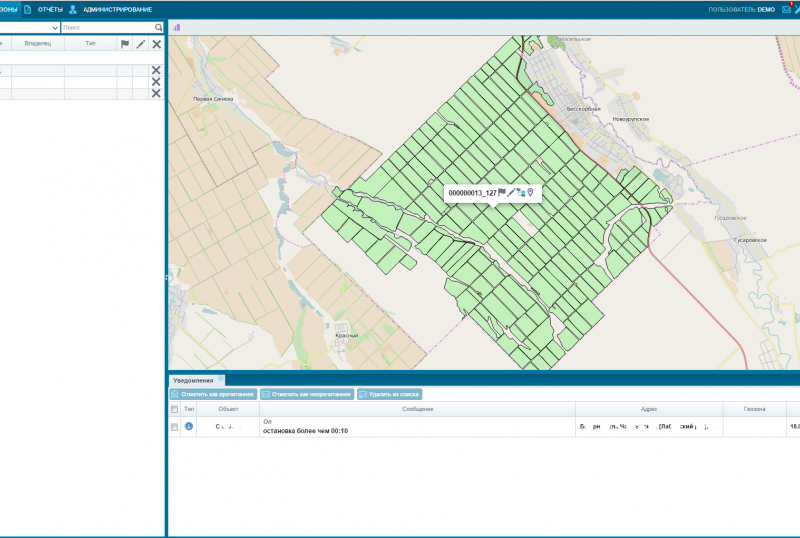The image size is (800, 538).
Task: Click the Поиск search field
Action: pyautogui.click(x=108, y=28)
